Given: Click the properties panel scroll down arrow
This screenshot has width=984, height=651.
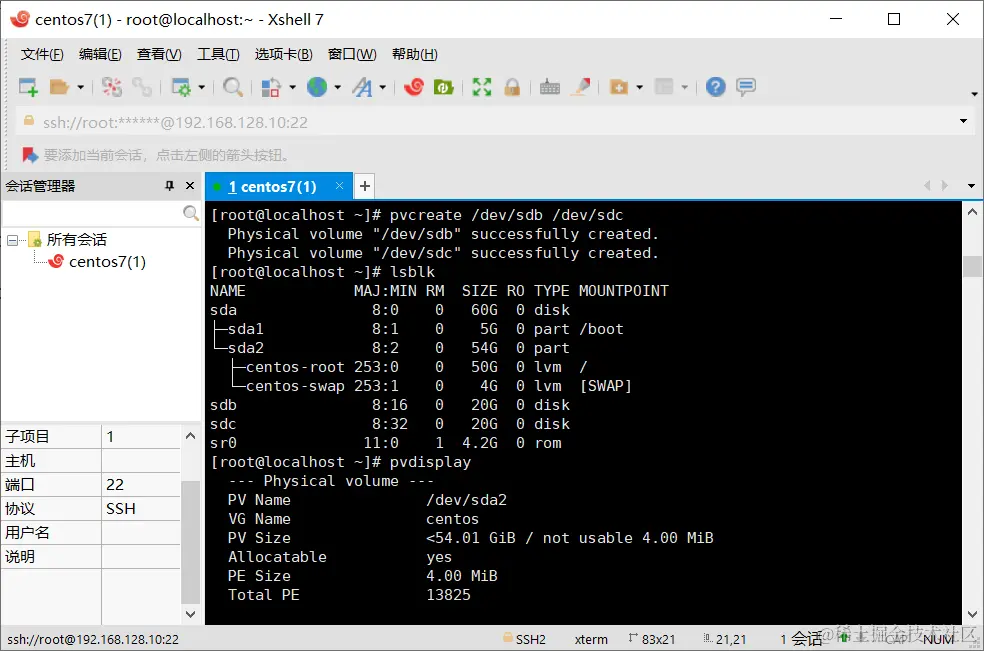Looking at the screenshot, I should (190, 614).
